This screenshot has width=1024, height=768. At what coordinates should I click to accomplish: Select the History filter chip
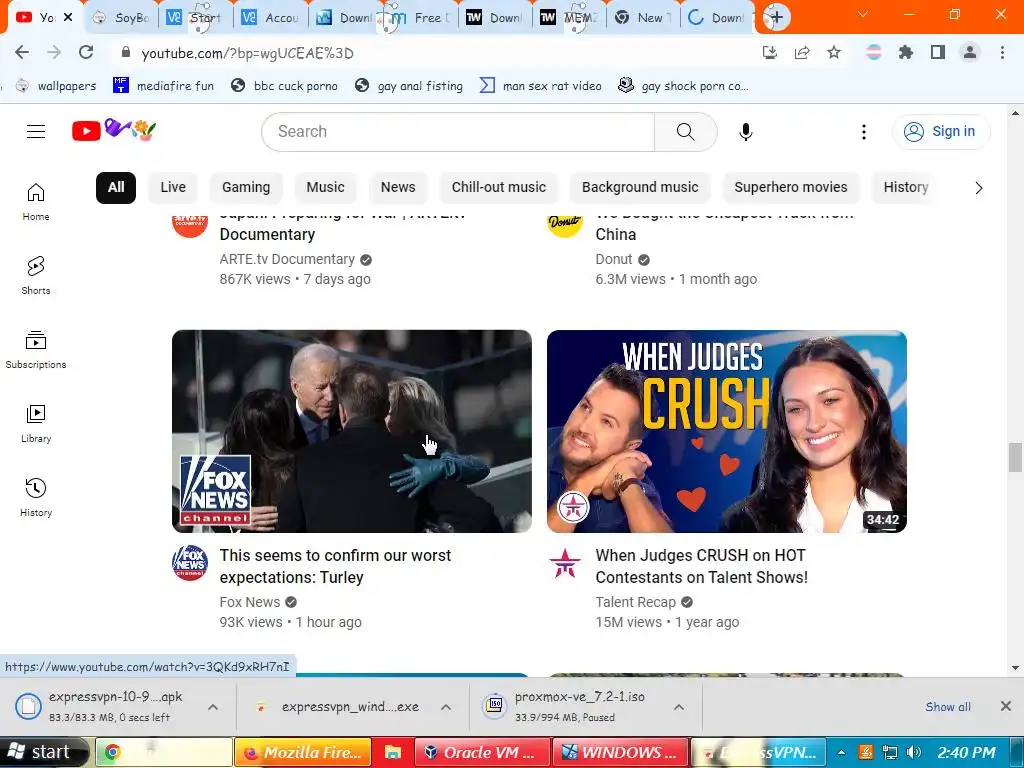[x=905, y=187]
